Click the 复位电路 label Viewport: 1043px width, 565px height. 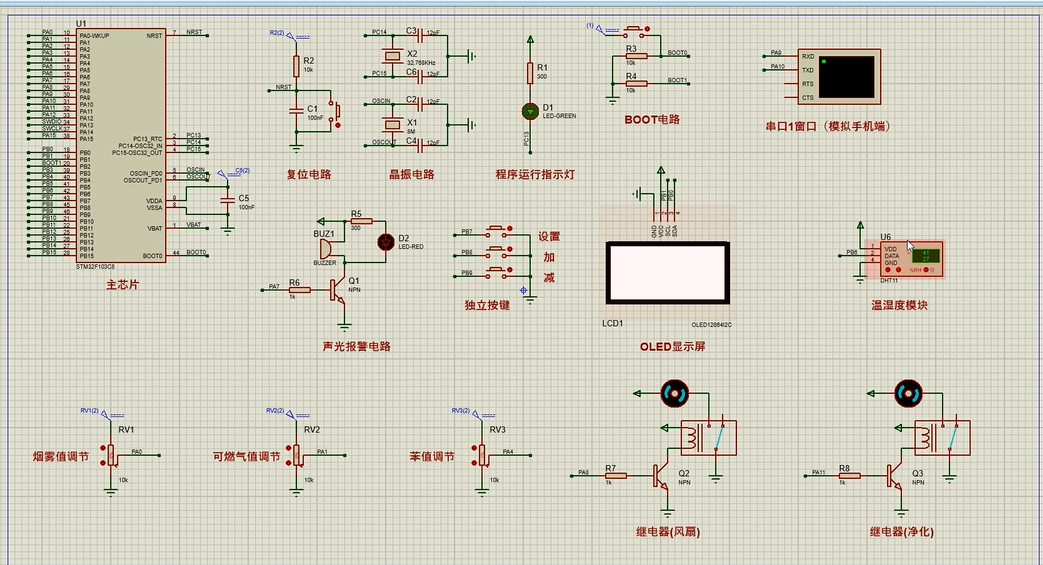coord(309,174)
